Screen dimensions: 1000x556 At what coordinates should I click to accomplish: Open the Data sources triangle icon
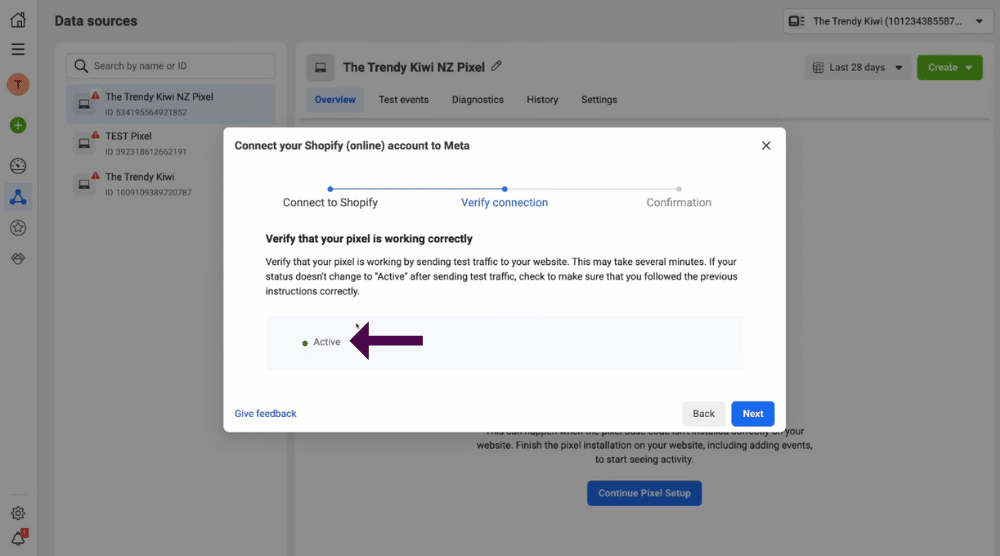(x=18, y=197)
